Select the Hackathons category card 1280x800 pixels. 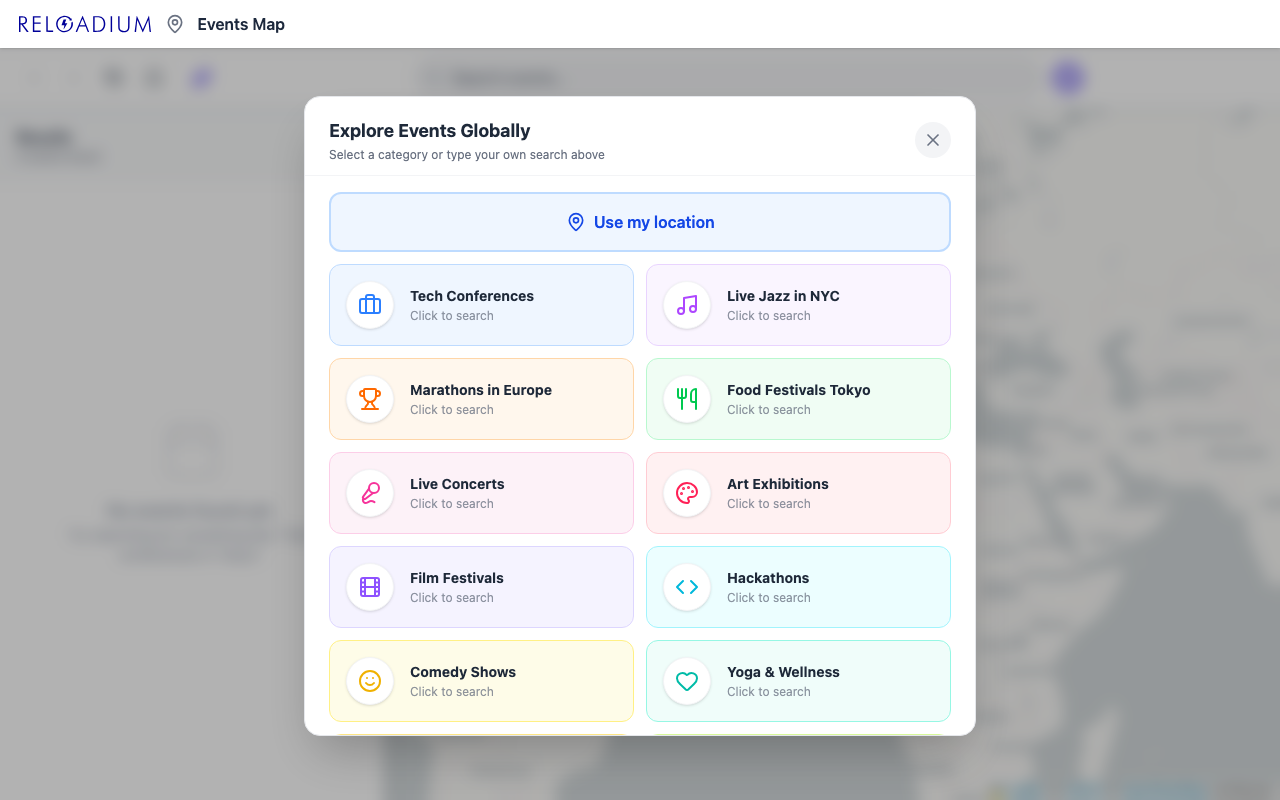point(798,586)
